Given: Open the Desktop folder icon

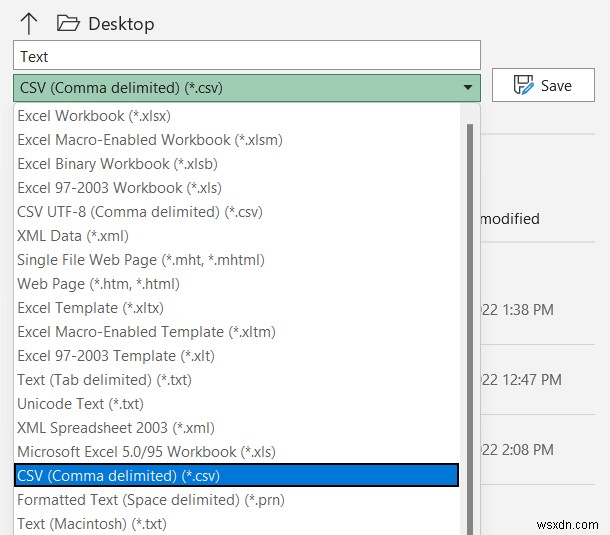Looking at the screenshot, I should click(68, 23).
